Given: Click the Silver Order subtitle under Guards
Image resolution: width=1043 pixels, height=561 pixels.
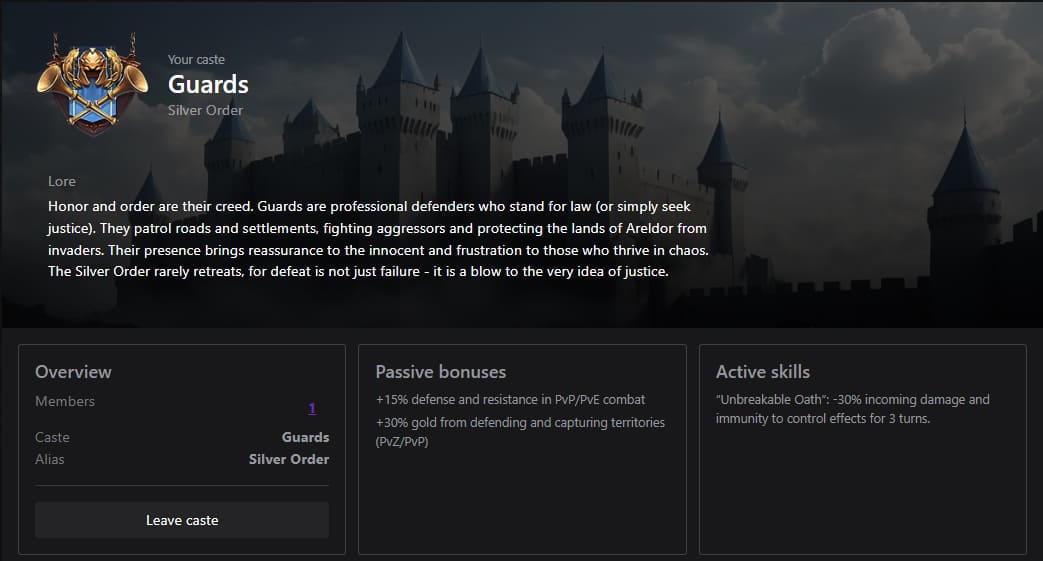Looking at the screenshot, I should pos(205,110).
